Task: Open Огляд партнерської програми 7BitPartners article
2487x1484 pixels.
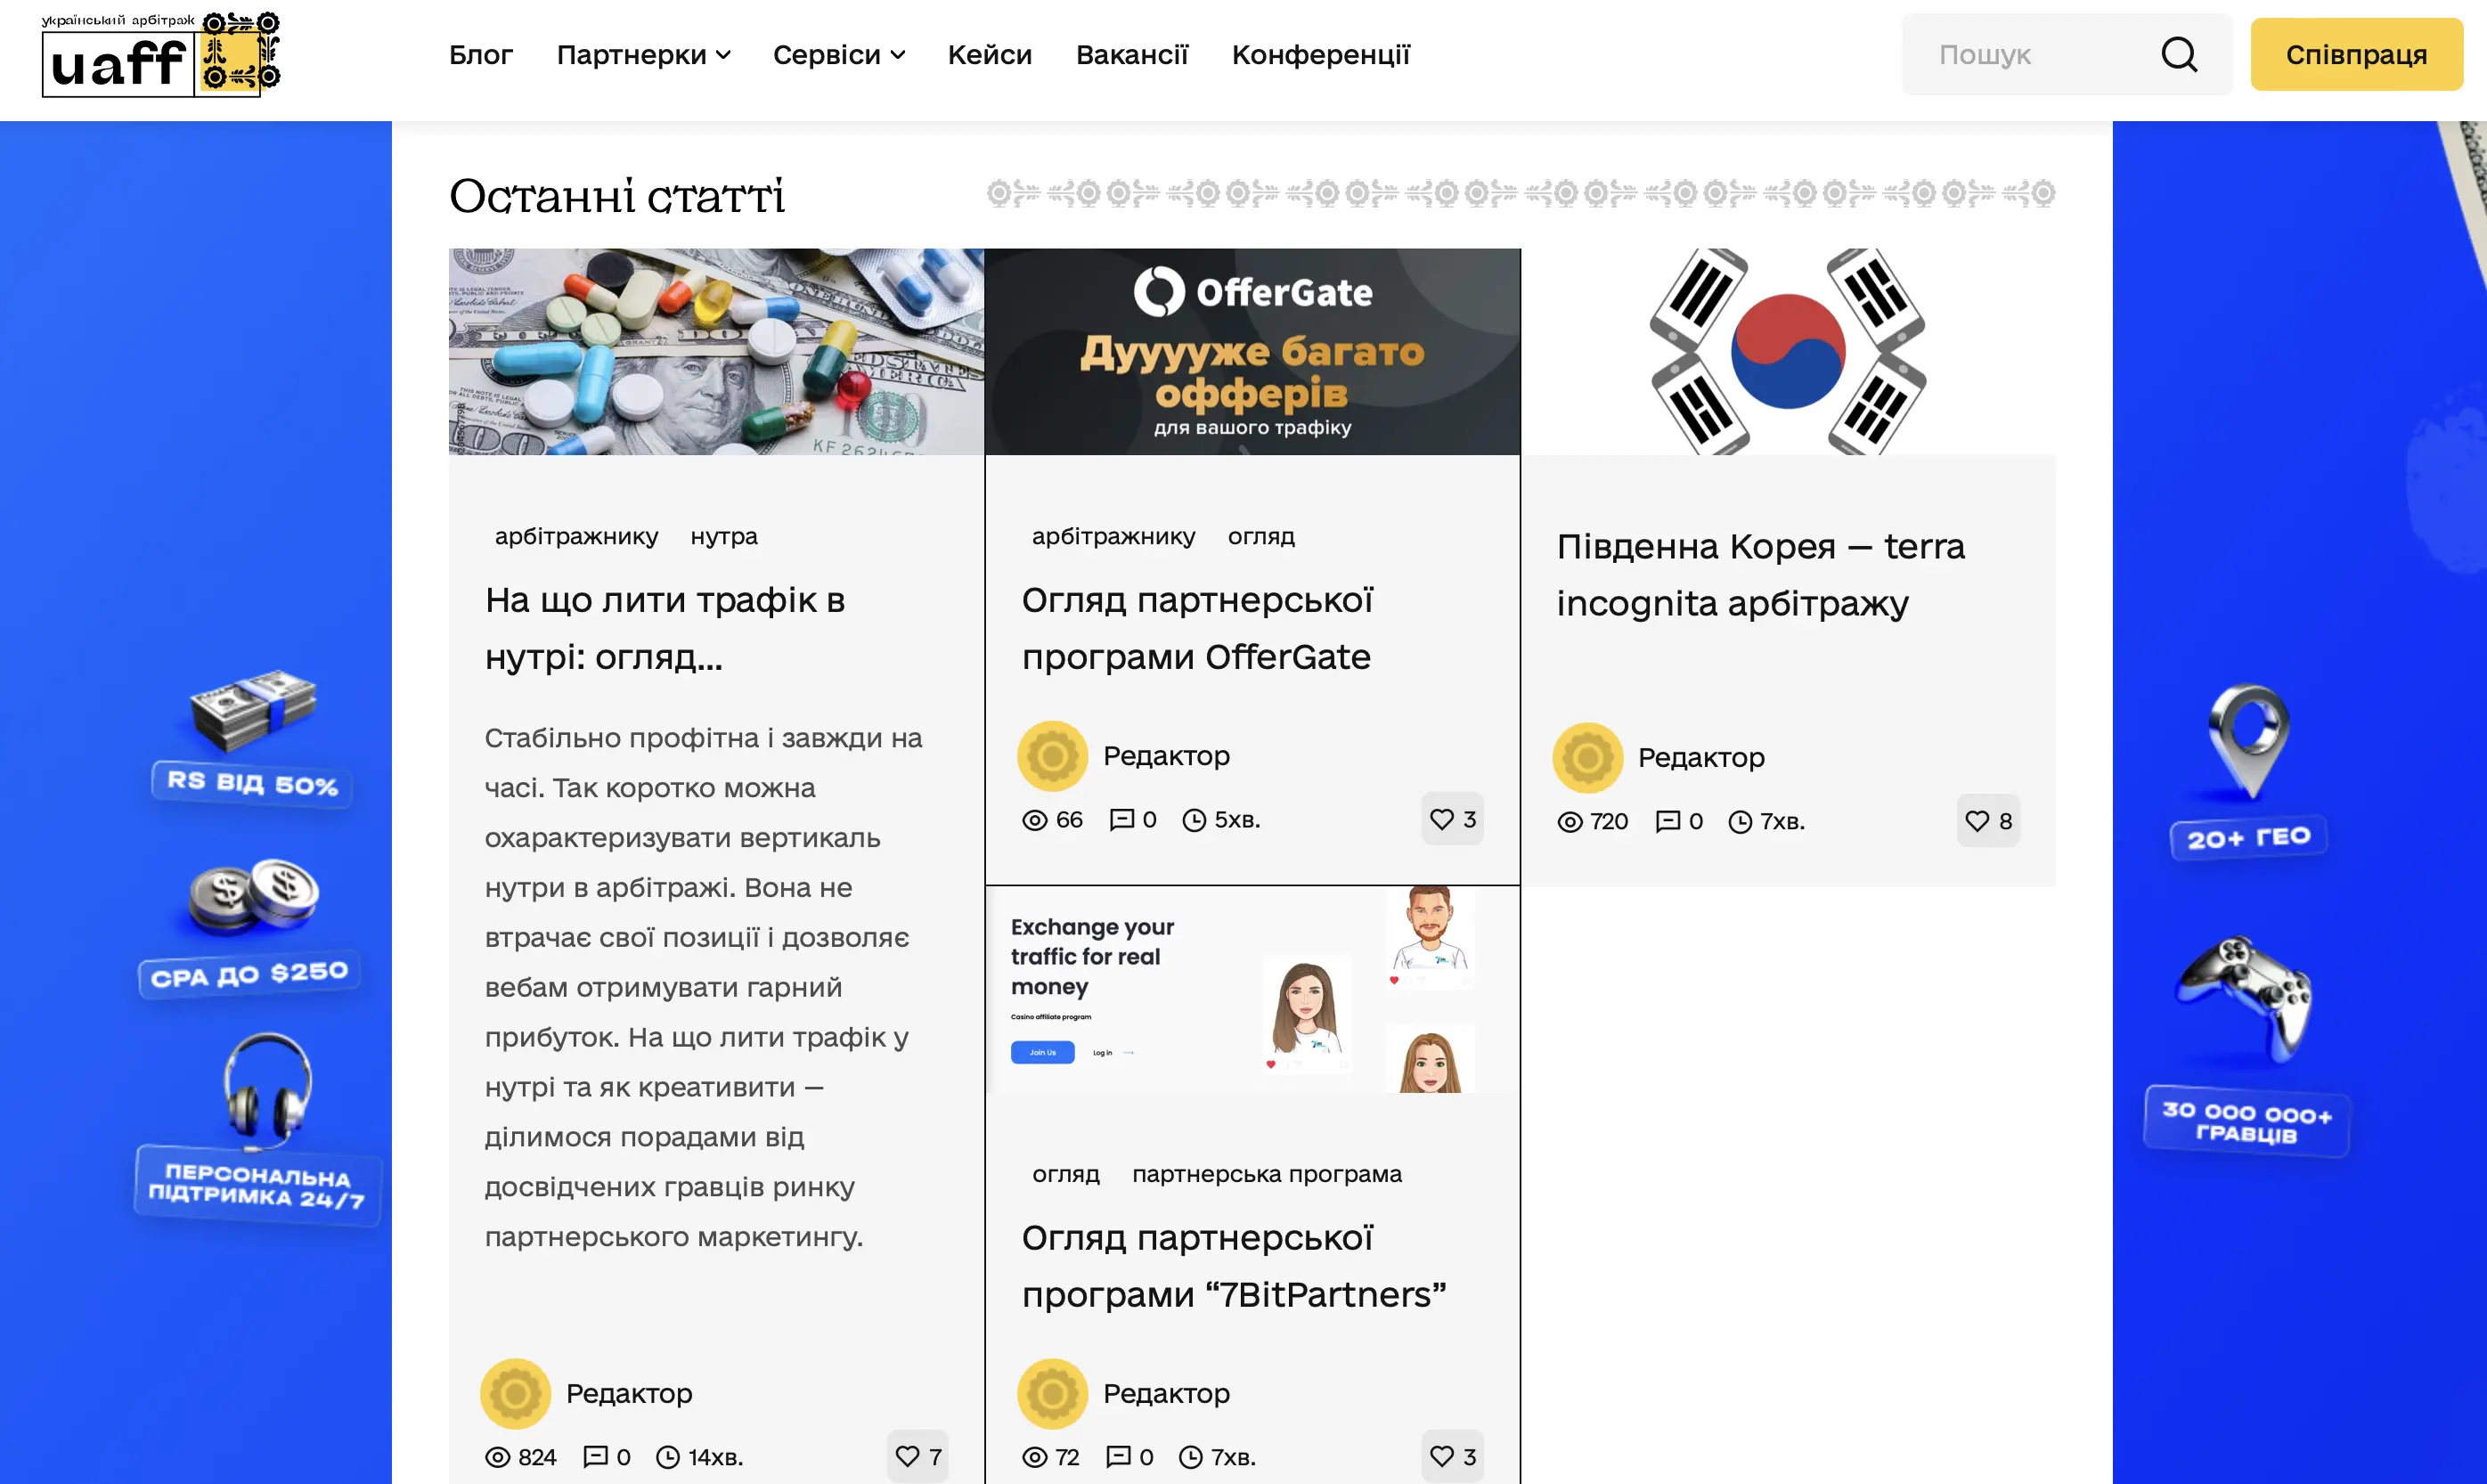Action: [1234, 1266]
